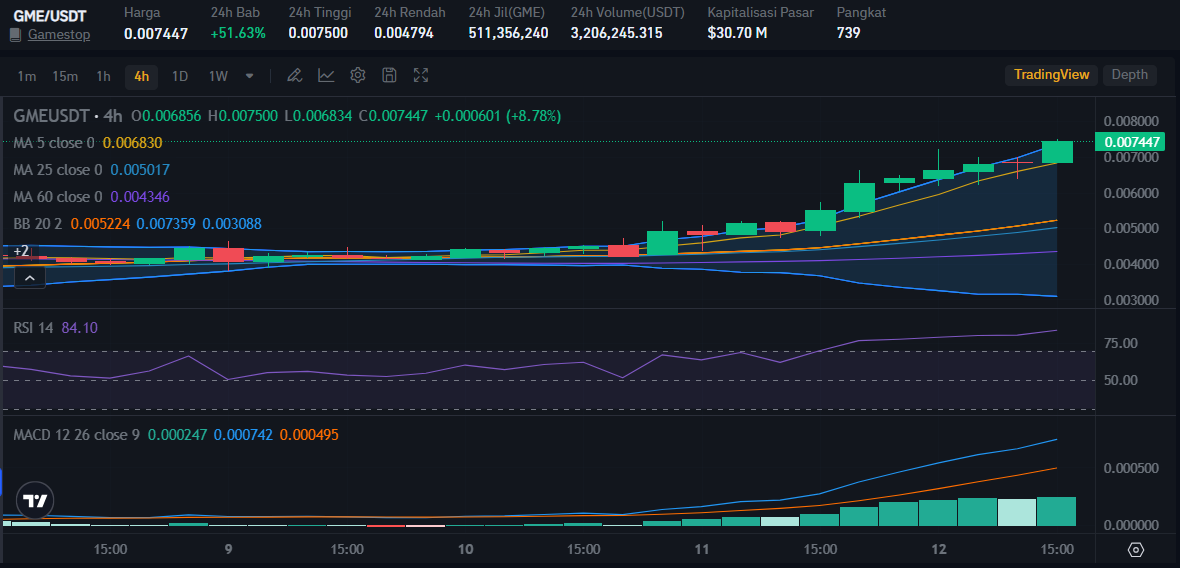Select the 1h timeframe
Viewport: 1180px width, 568px height.
coord(103,75)
